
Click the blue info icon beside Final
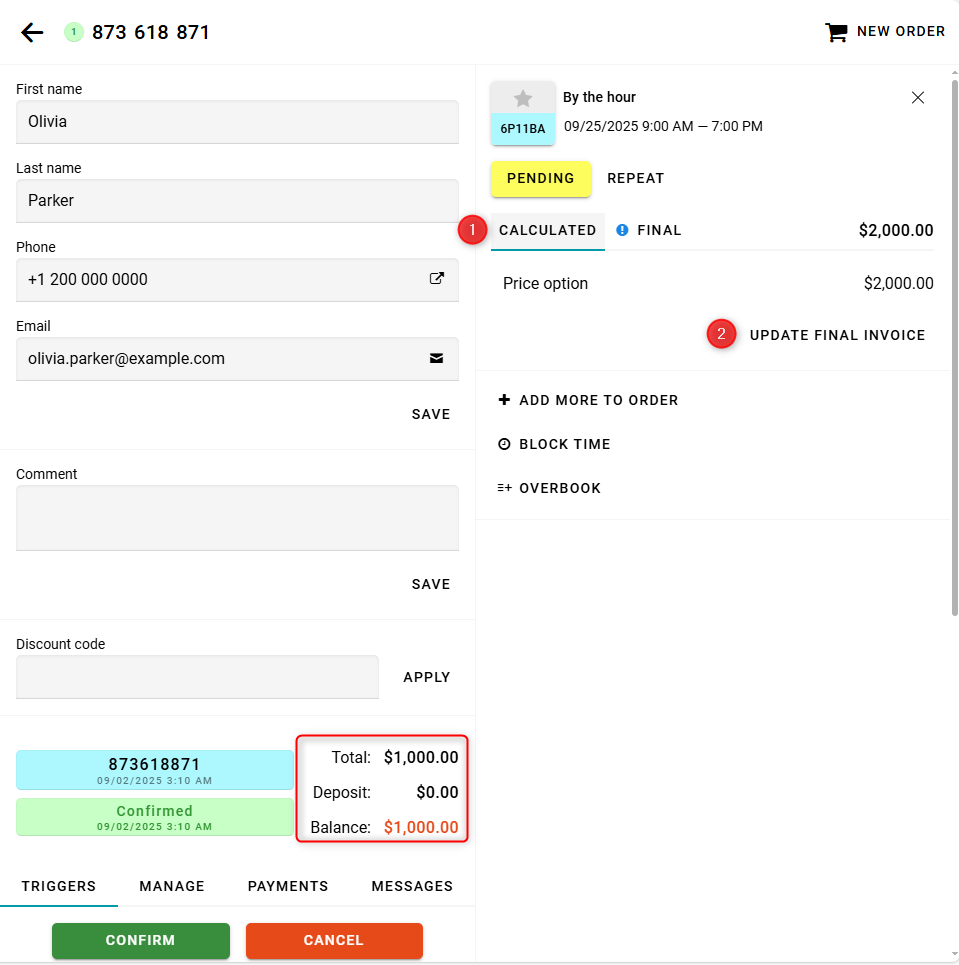[x=622, y=230]
